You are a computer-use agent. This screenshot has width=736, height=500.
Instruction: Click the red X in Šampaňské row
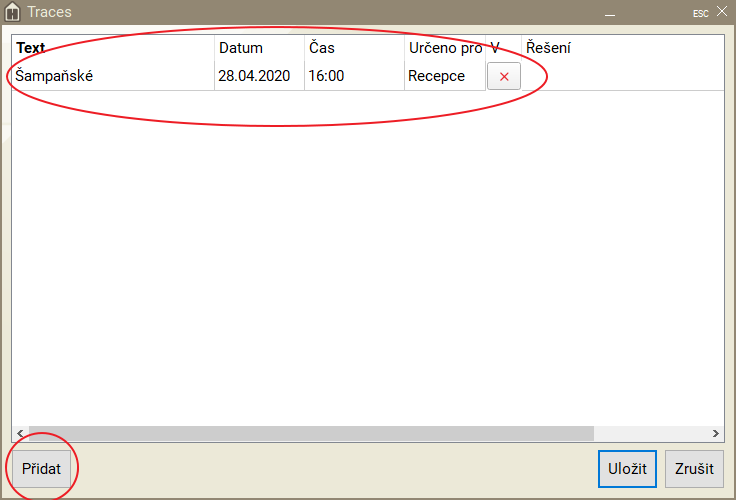[x=503, y=77]
